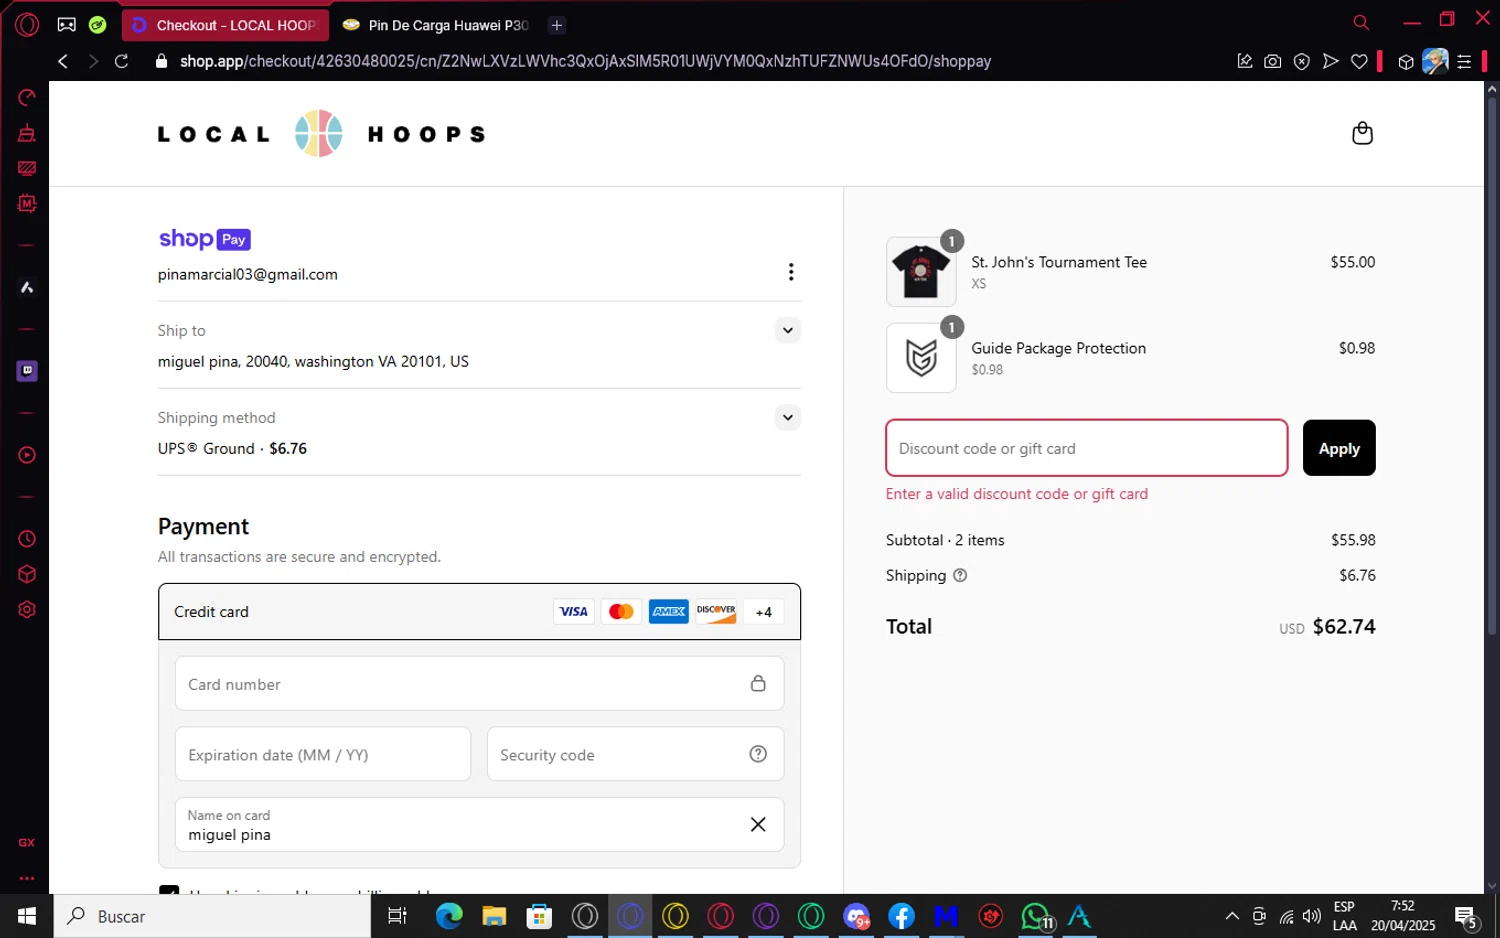Reload the current page
Screen dimensions: 1500x938
coord(121,61)
